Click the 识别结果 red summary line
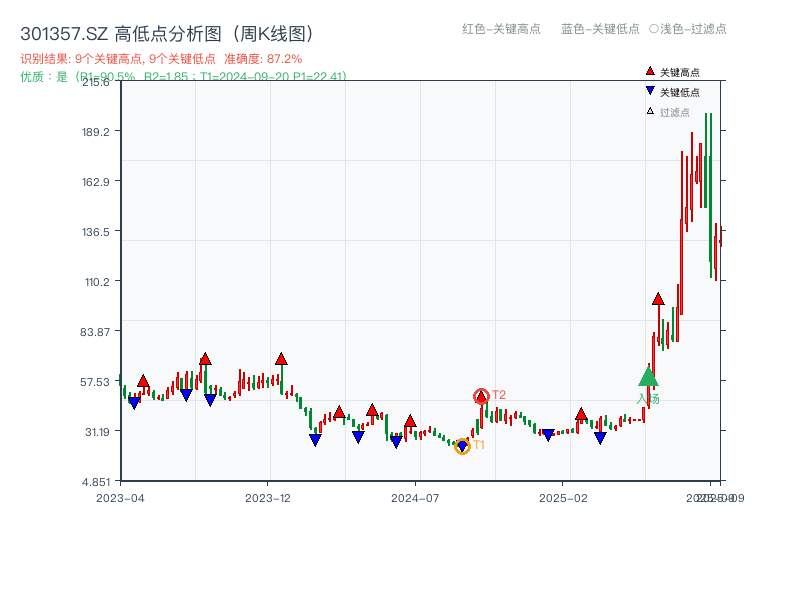 coord(161,59)
